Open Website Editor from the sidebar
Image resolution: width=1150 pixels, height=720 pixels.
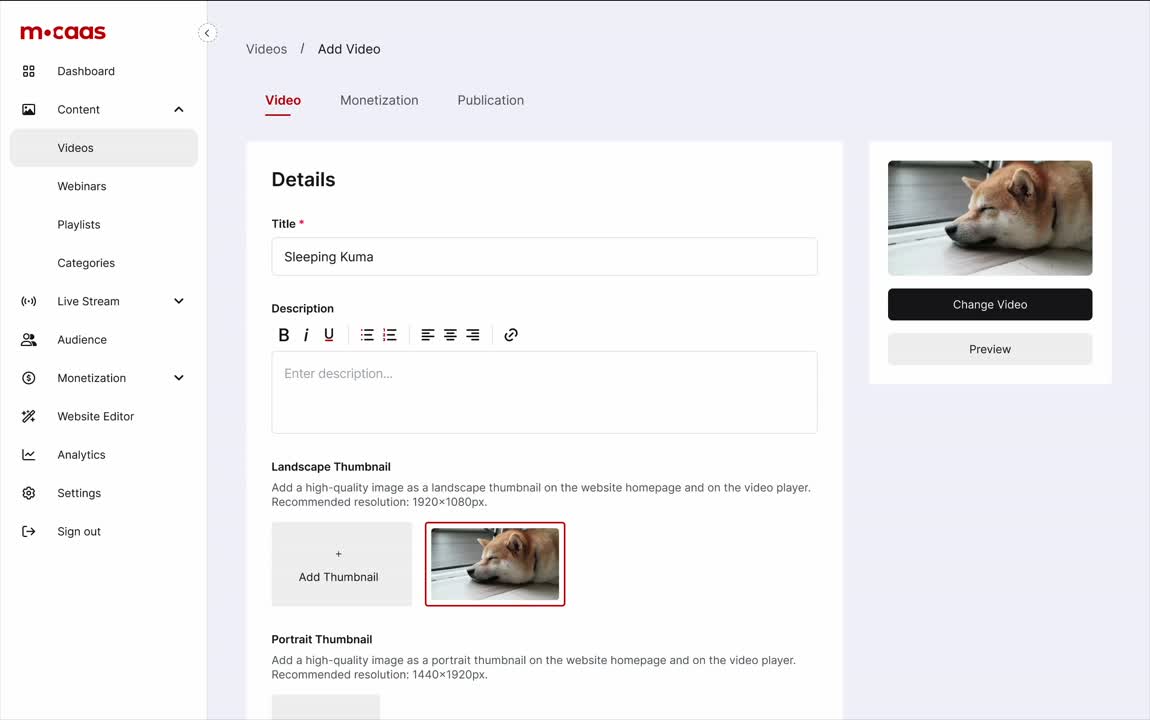95,416
